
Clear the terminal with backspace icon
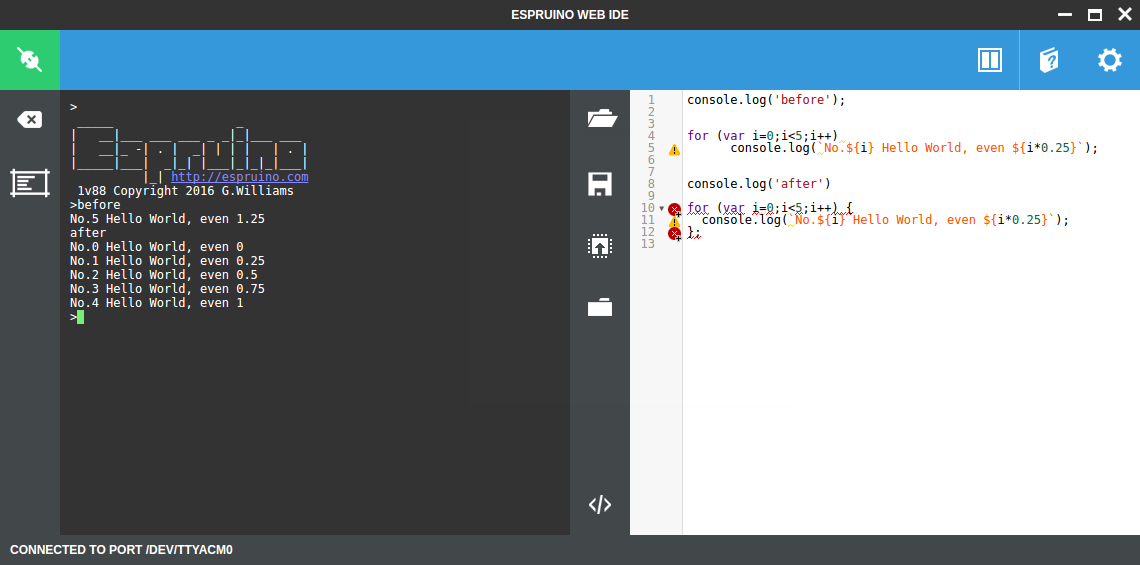29,119
